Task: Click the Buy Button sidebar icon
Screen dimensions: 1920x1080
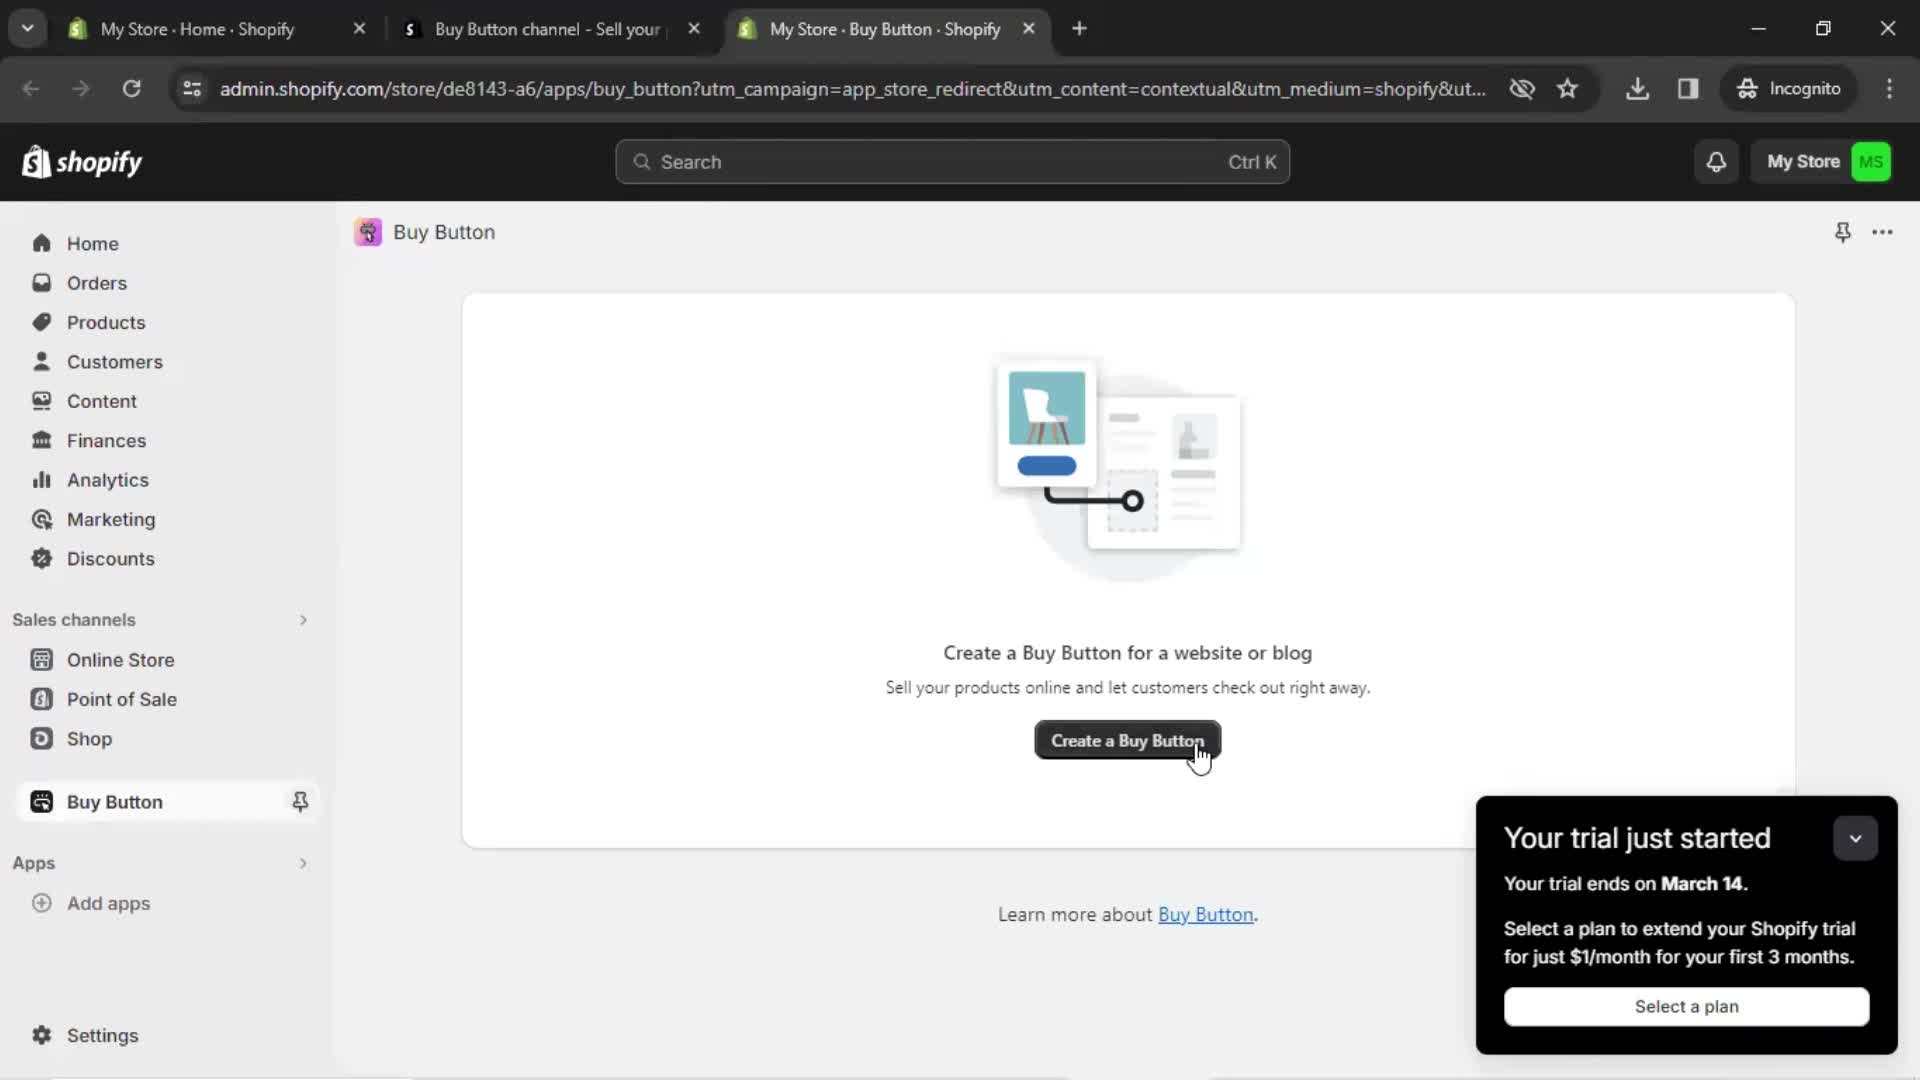Action: 41,802
